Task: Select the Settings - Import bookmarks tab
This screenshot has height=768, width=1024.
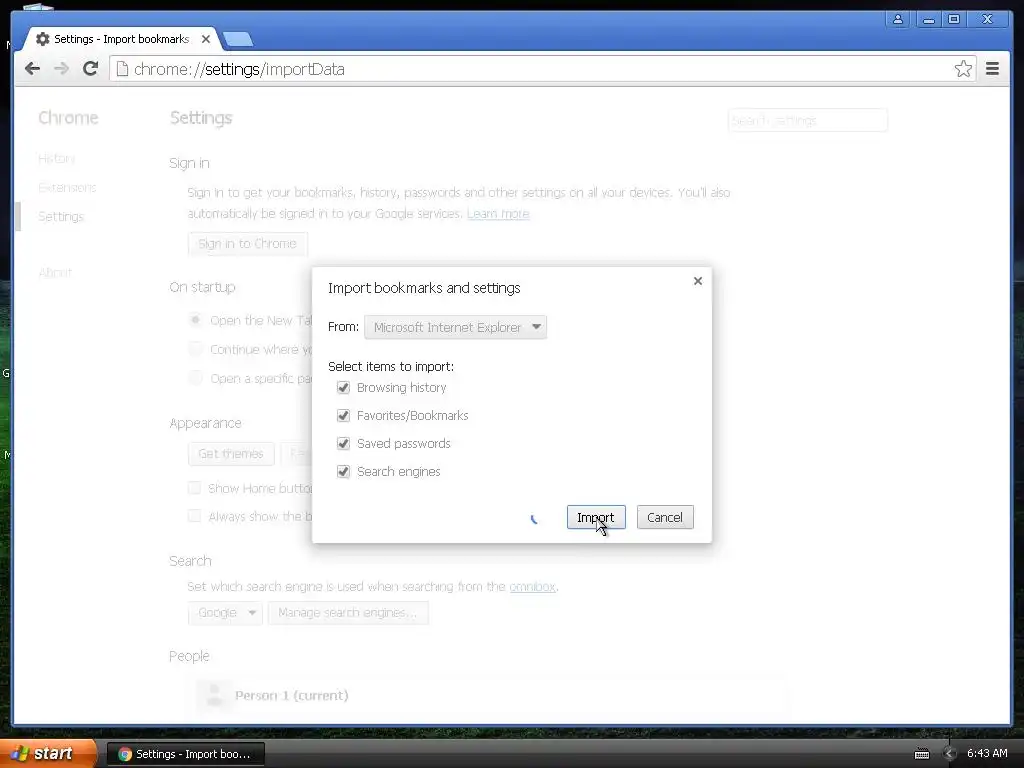Action: [121, 39]
